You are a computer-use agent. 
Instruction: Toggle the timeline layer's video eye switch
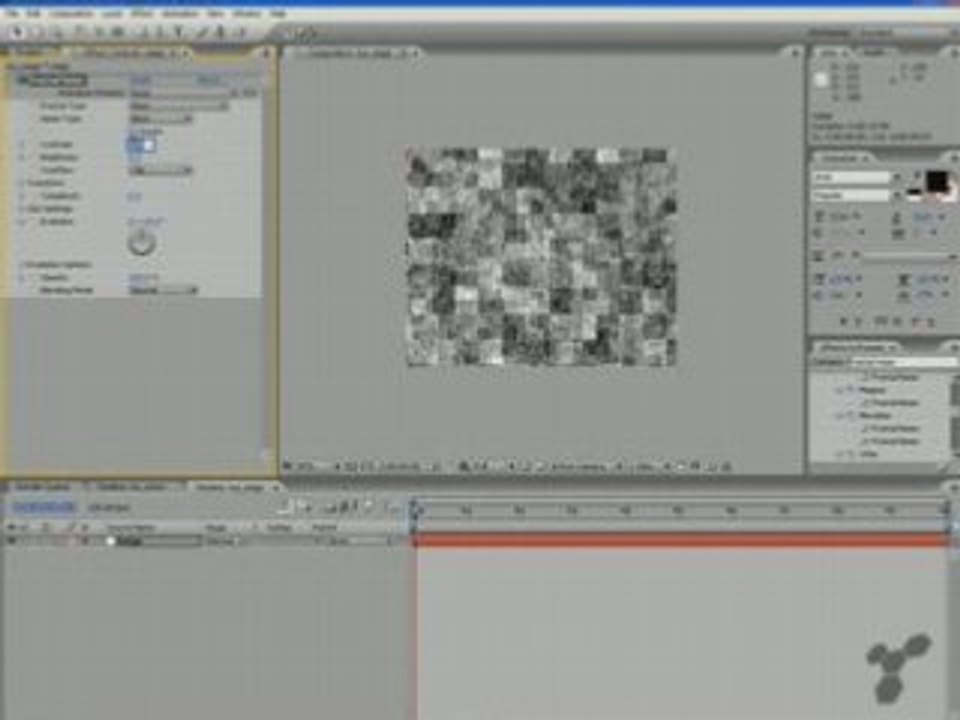pos(12,541)
